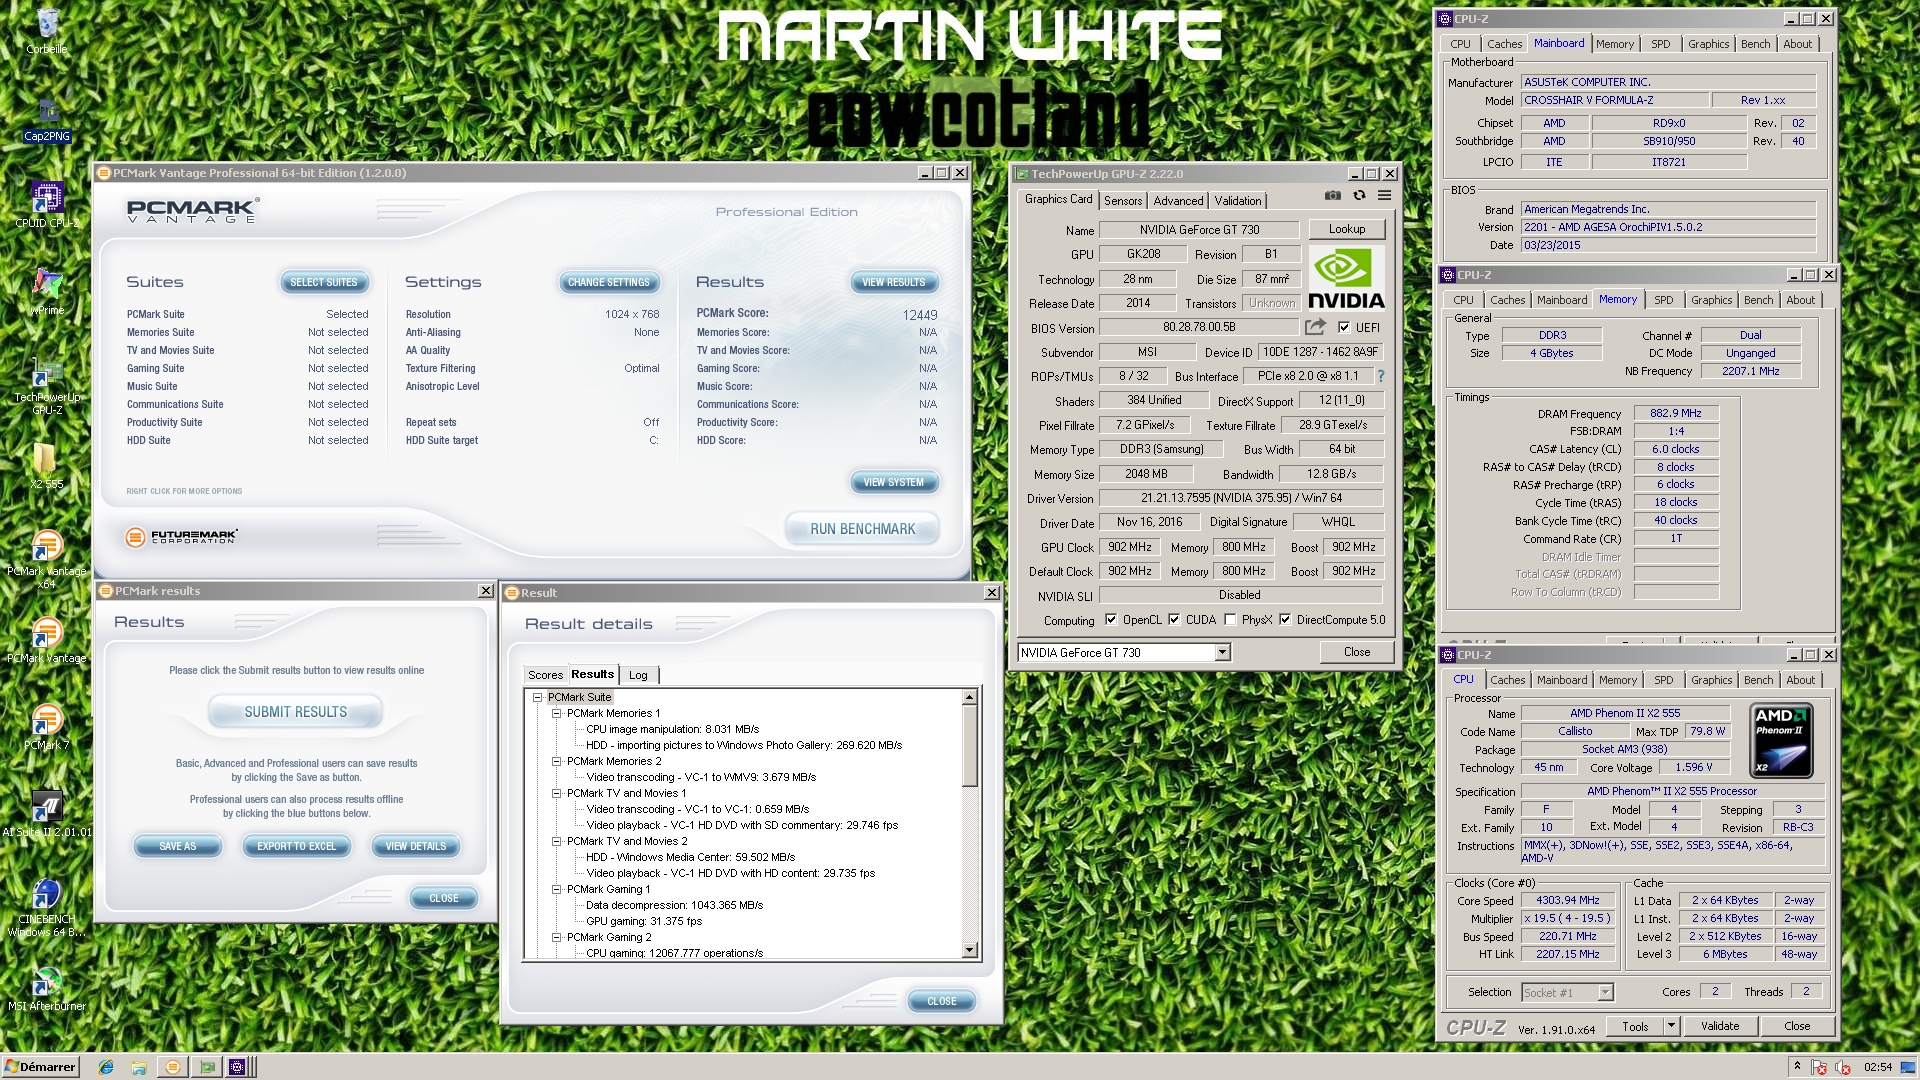The image size is (1920, 1080).
Task: Launch AI Suite II desktop shortcut
Action: click(x=46, y=814)
